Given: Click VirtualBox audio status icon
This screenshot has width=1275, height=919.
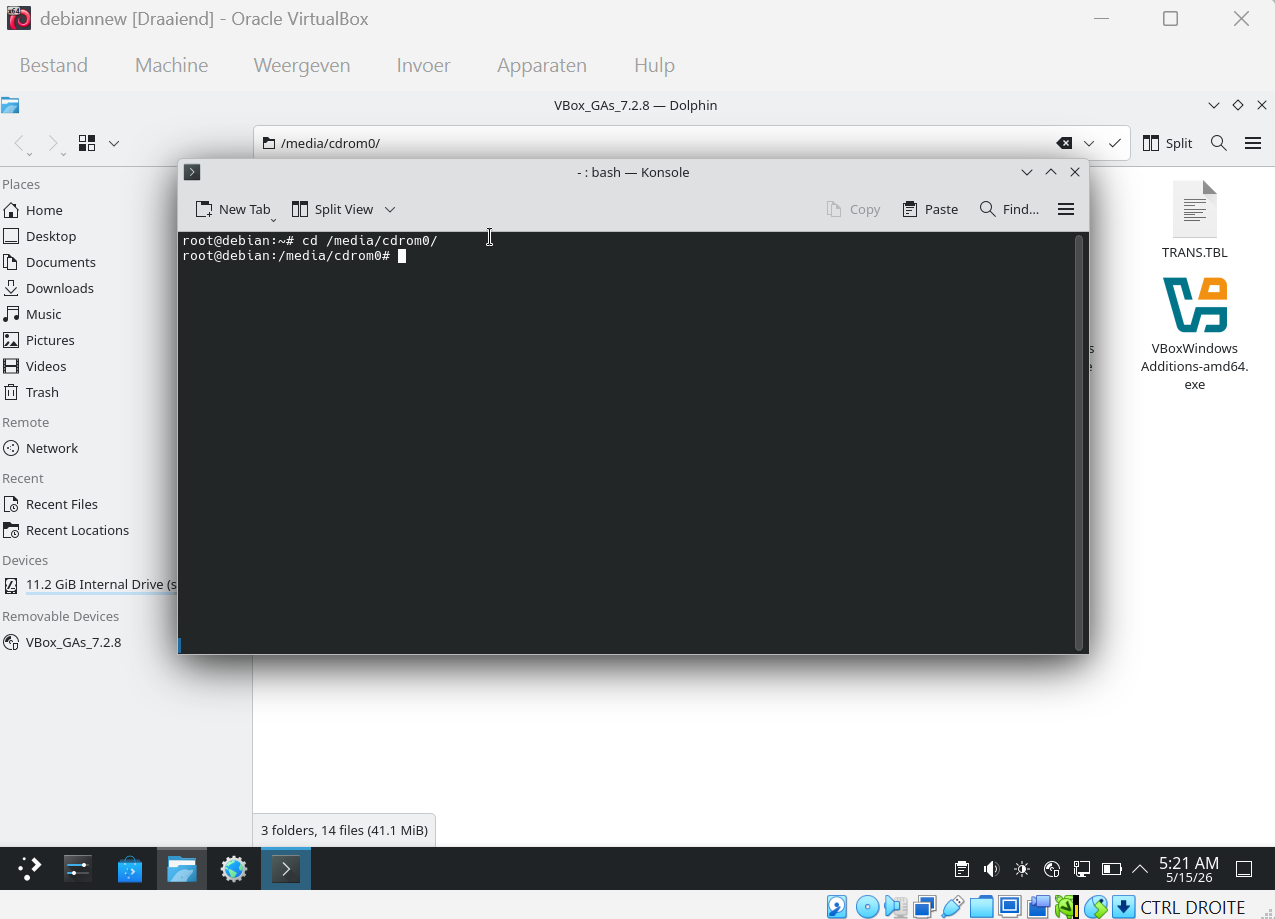Looking at the screenshot, I should click(x=896, y=907).
